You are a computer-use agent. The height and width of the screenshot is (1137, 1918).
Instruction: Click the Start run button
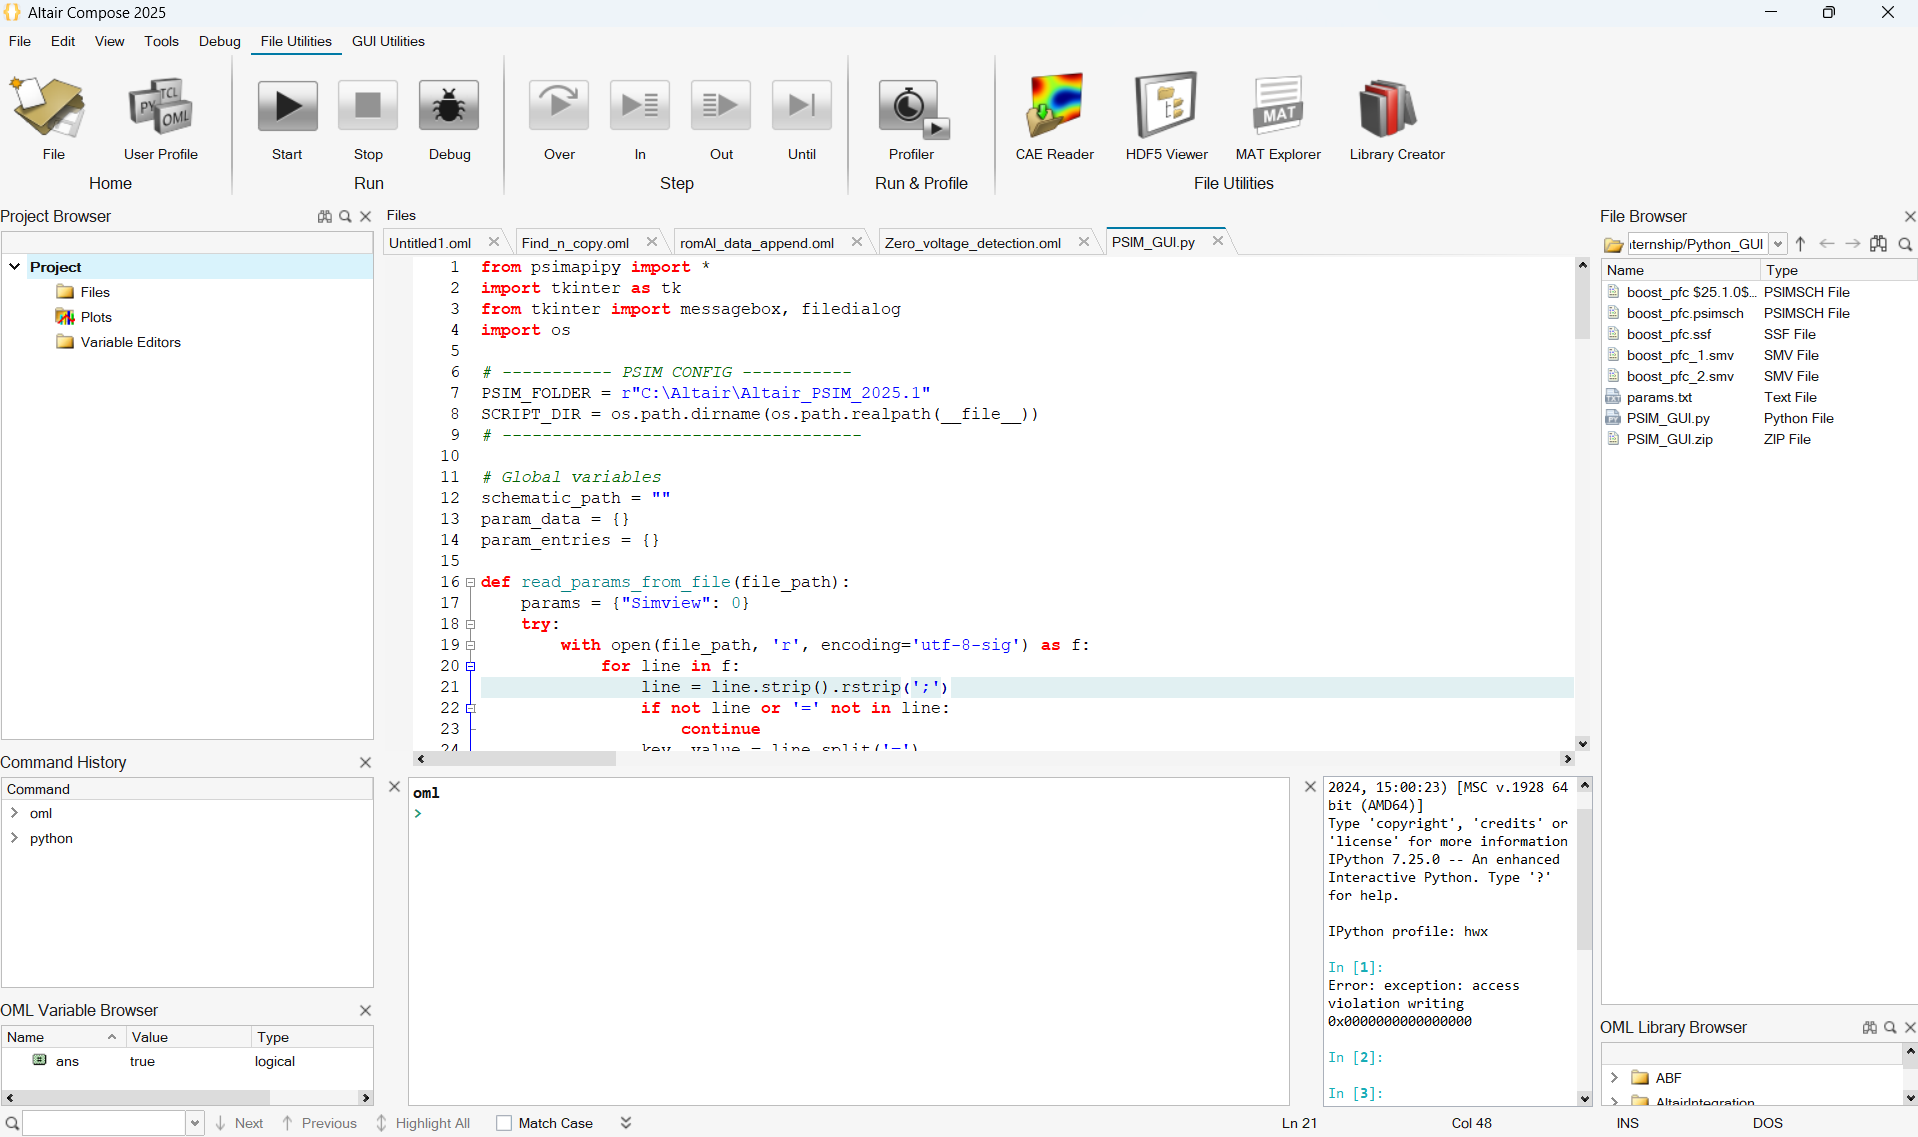tap(287, 106)
